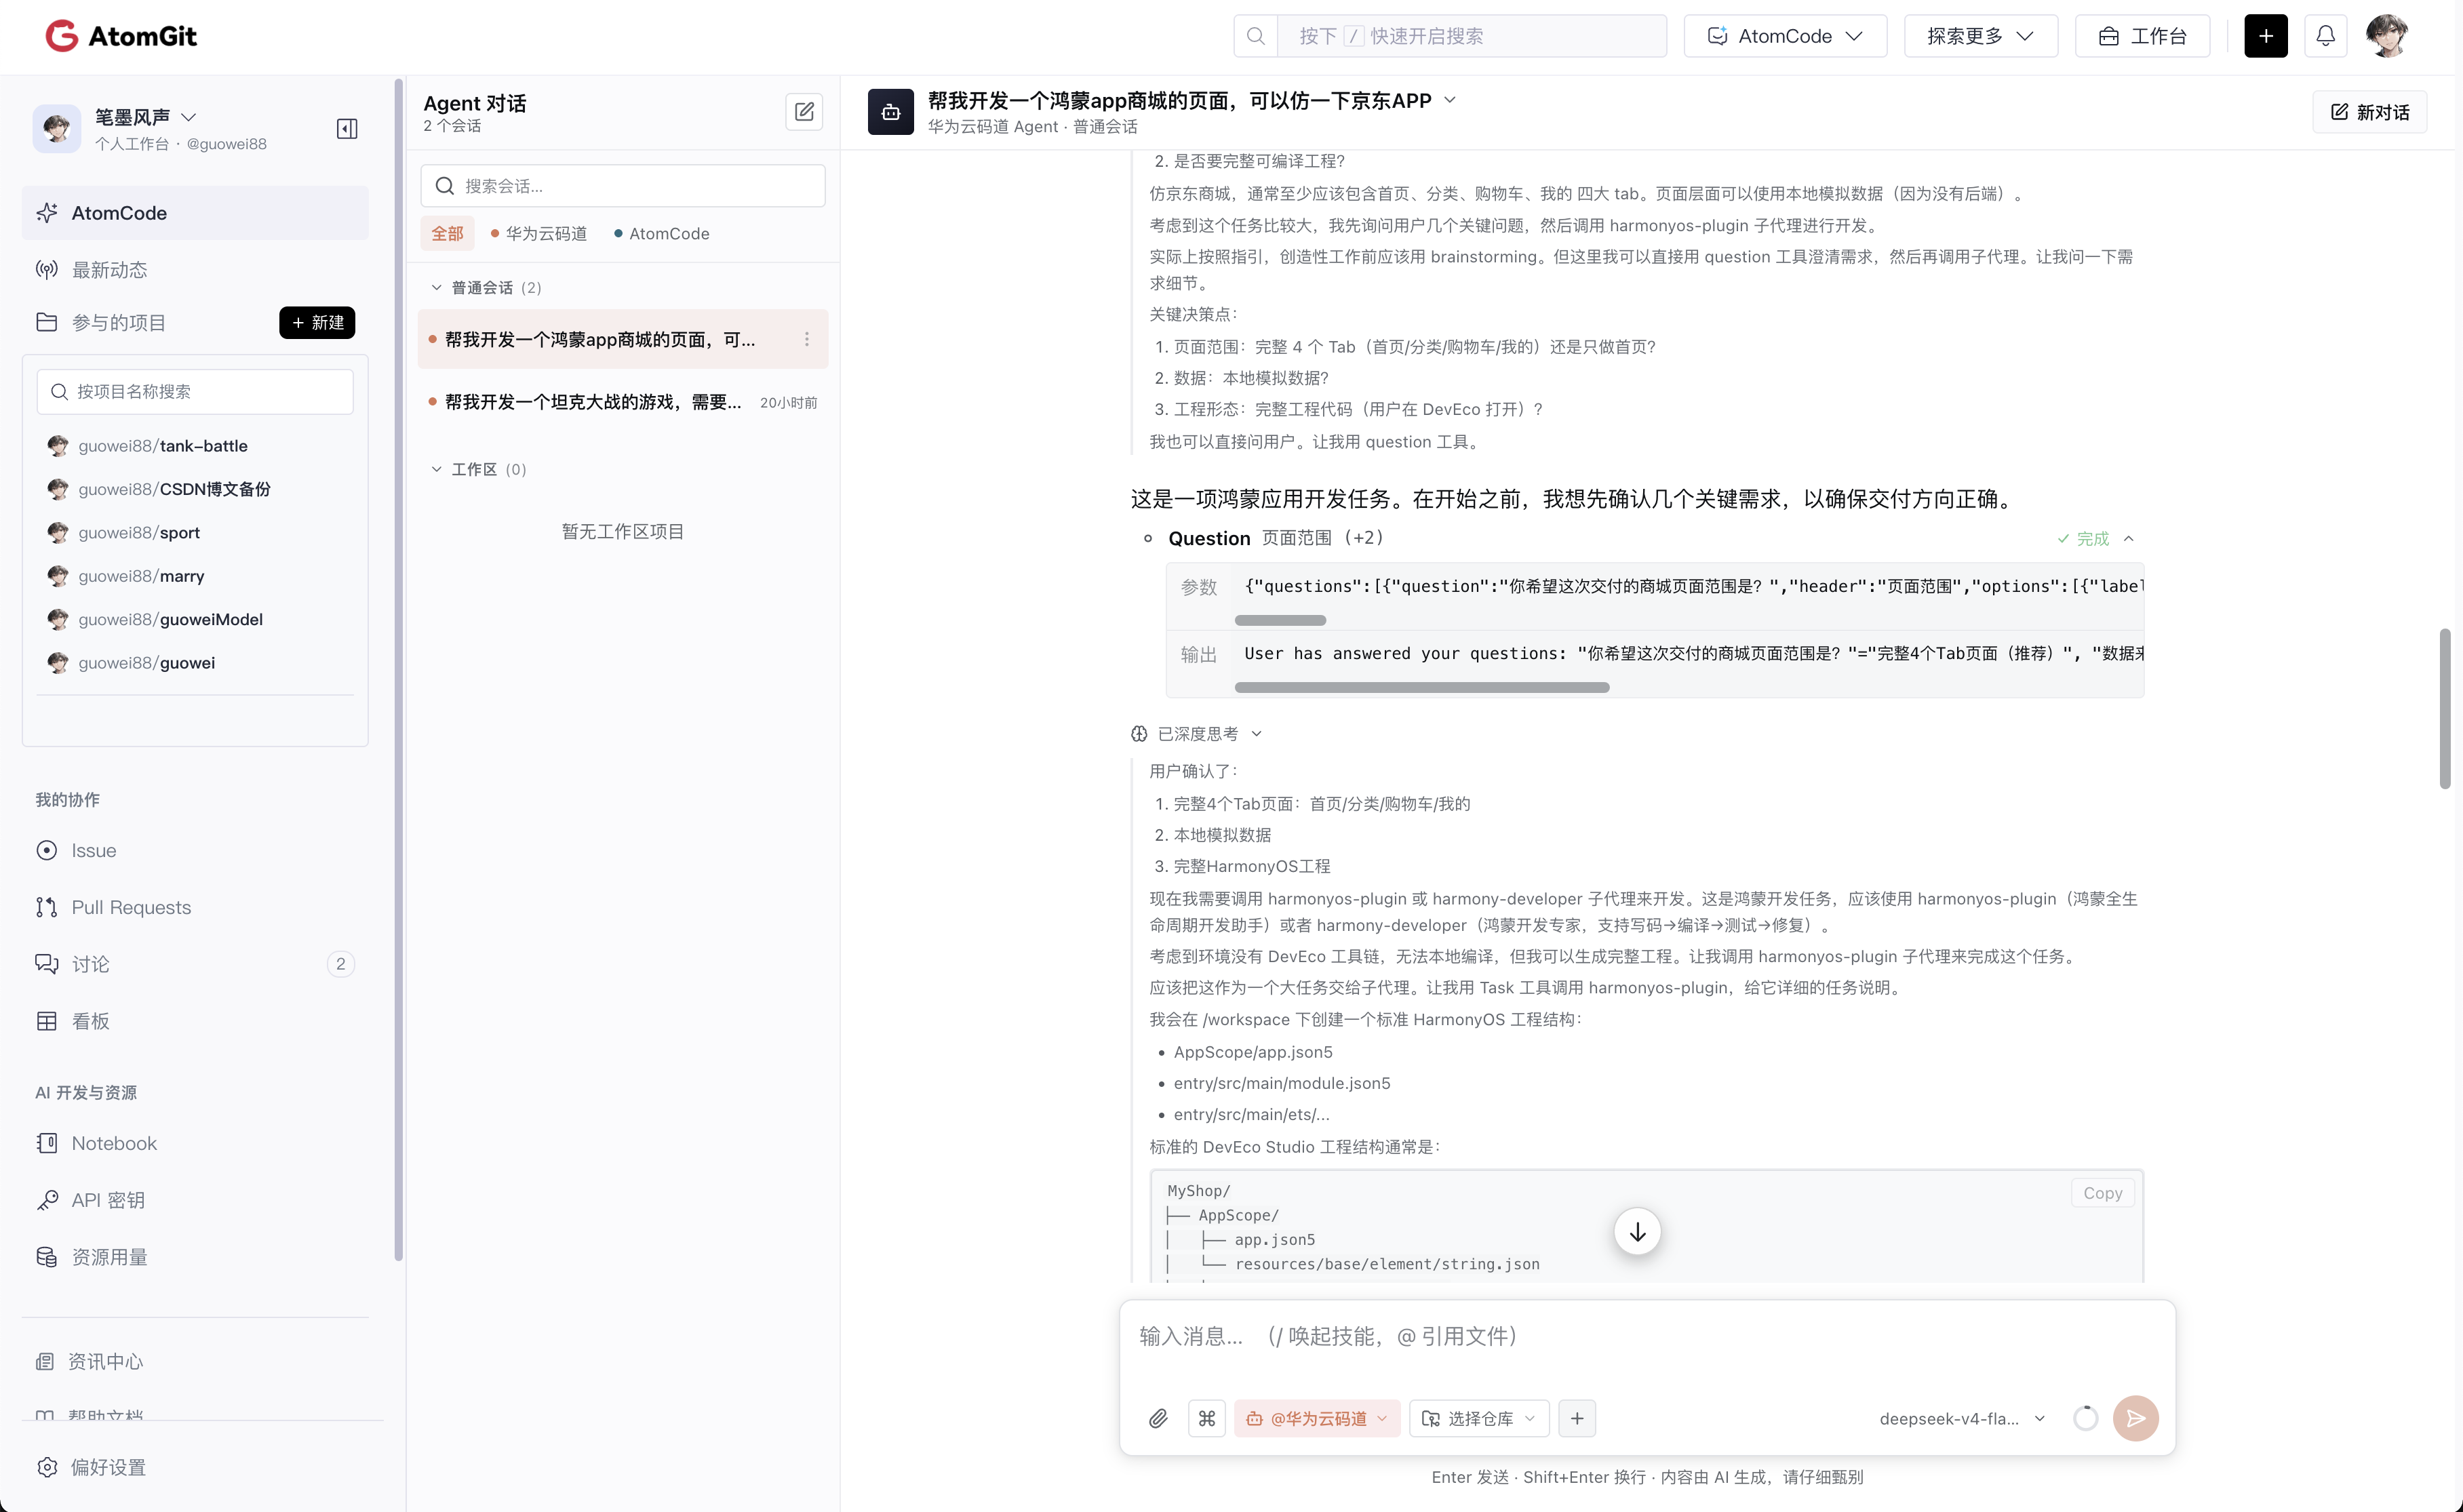Select AtomCode filter tab in conversations
The image size is (2463, 1512).
click(x=662, y=234)
